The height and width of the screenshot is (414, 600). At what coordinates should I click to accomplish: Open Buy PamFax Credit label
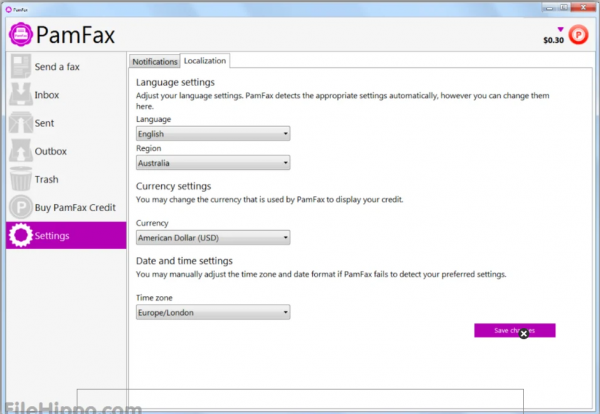point(75,207)
